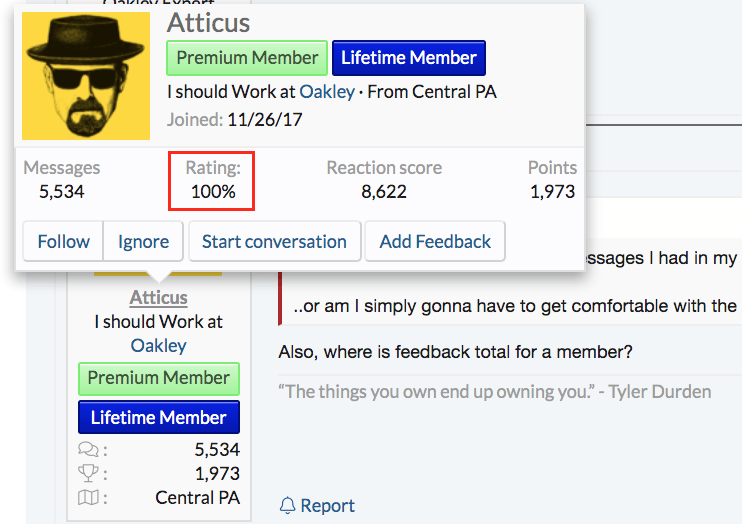Image resolution: width=742 pixels, height=524 pixels.
Task: Click the sidebar Premium Member badge
Action: coord(158,378)
